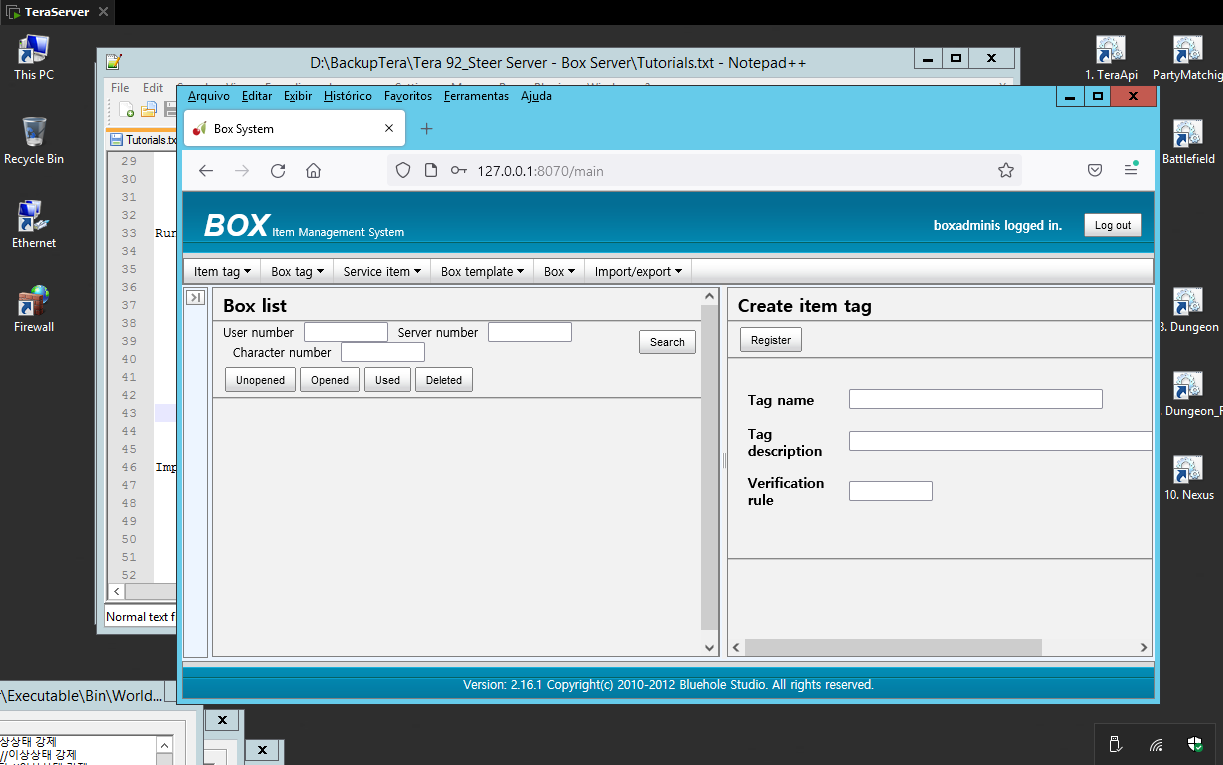Focus the User number input field
Image resolution: width=1223 pixels, height=765 pixels.
tap(346, 332)
